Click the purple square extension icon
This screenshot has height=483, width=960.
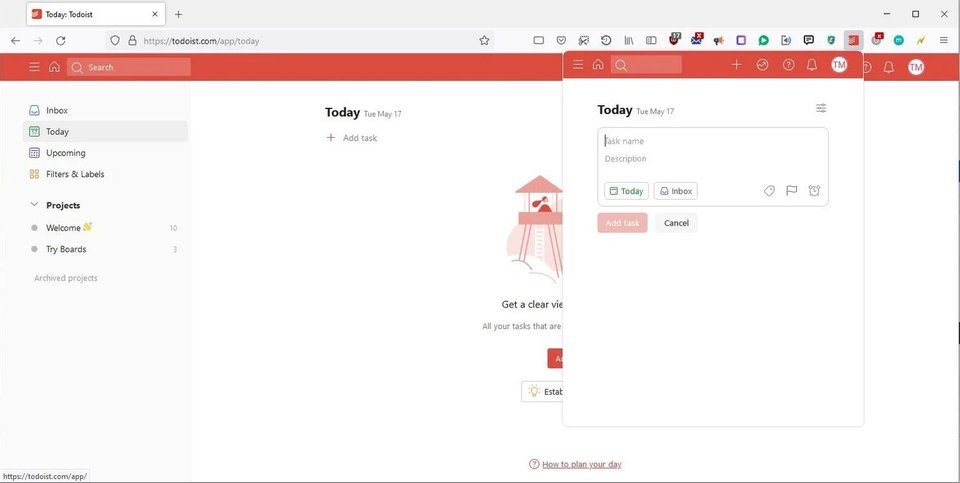tap(741, 40)
